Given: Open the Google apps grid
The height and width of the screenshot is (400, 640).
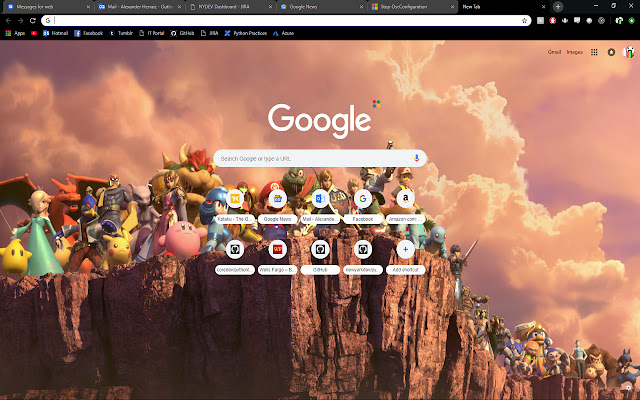Looking at the screenshot, I should [x=594, y=52].
